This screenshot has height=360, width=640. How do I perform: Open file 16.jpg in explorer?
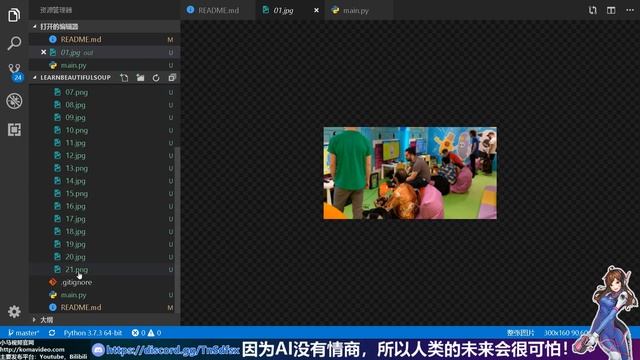click(102, 206)
